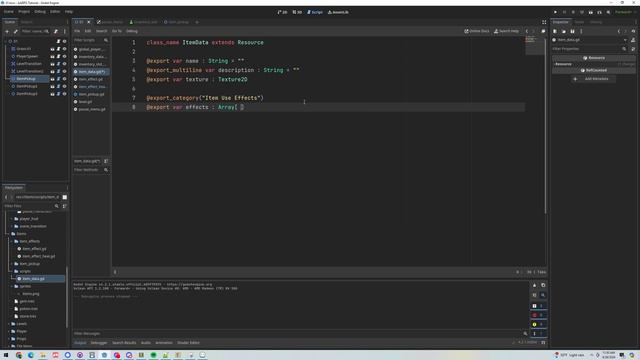The width and height of the screenshot is (640, 360).
Task: Switch to the Inspector tab
Action: click(560, 22)
